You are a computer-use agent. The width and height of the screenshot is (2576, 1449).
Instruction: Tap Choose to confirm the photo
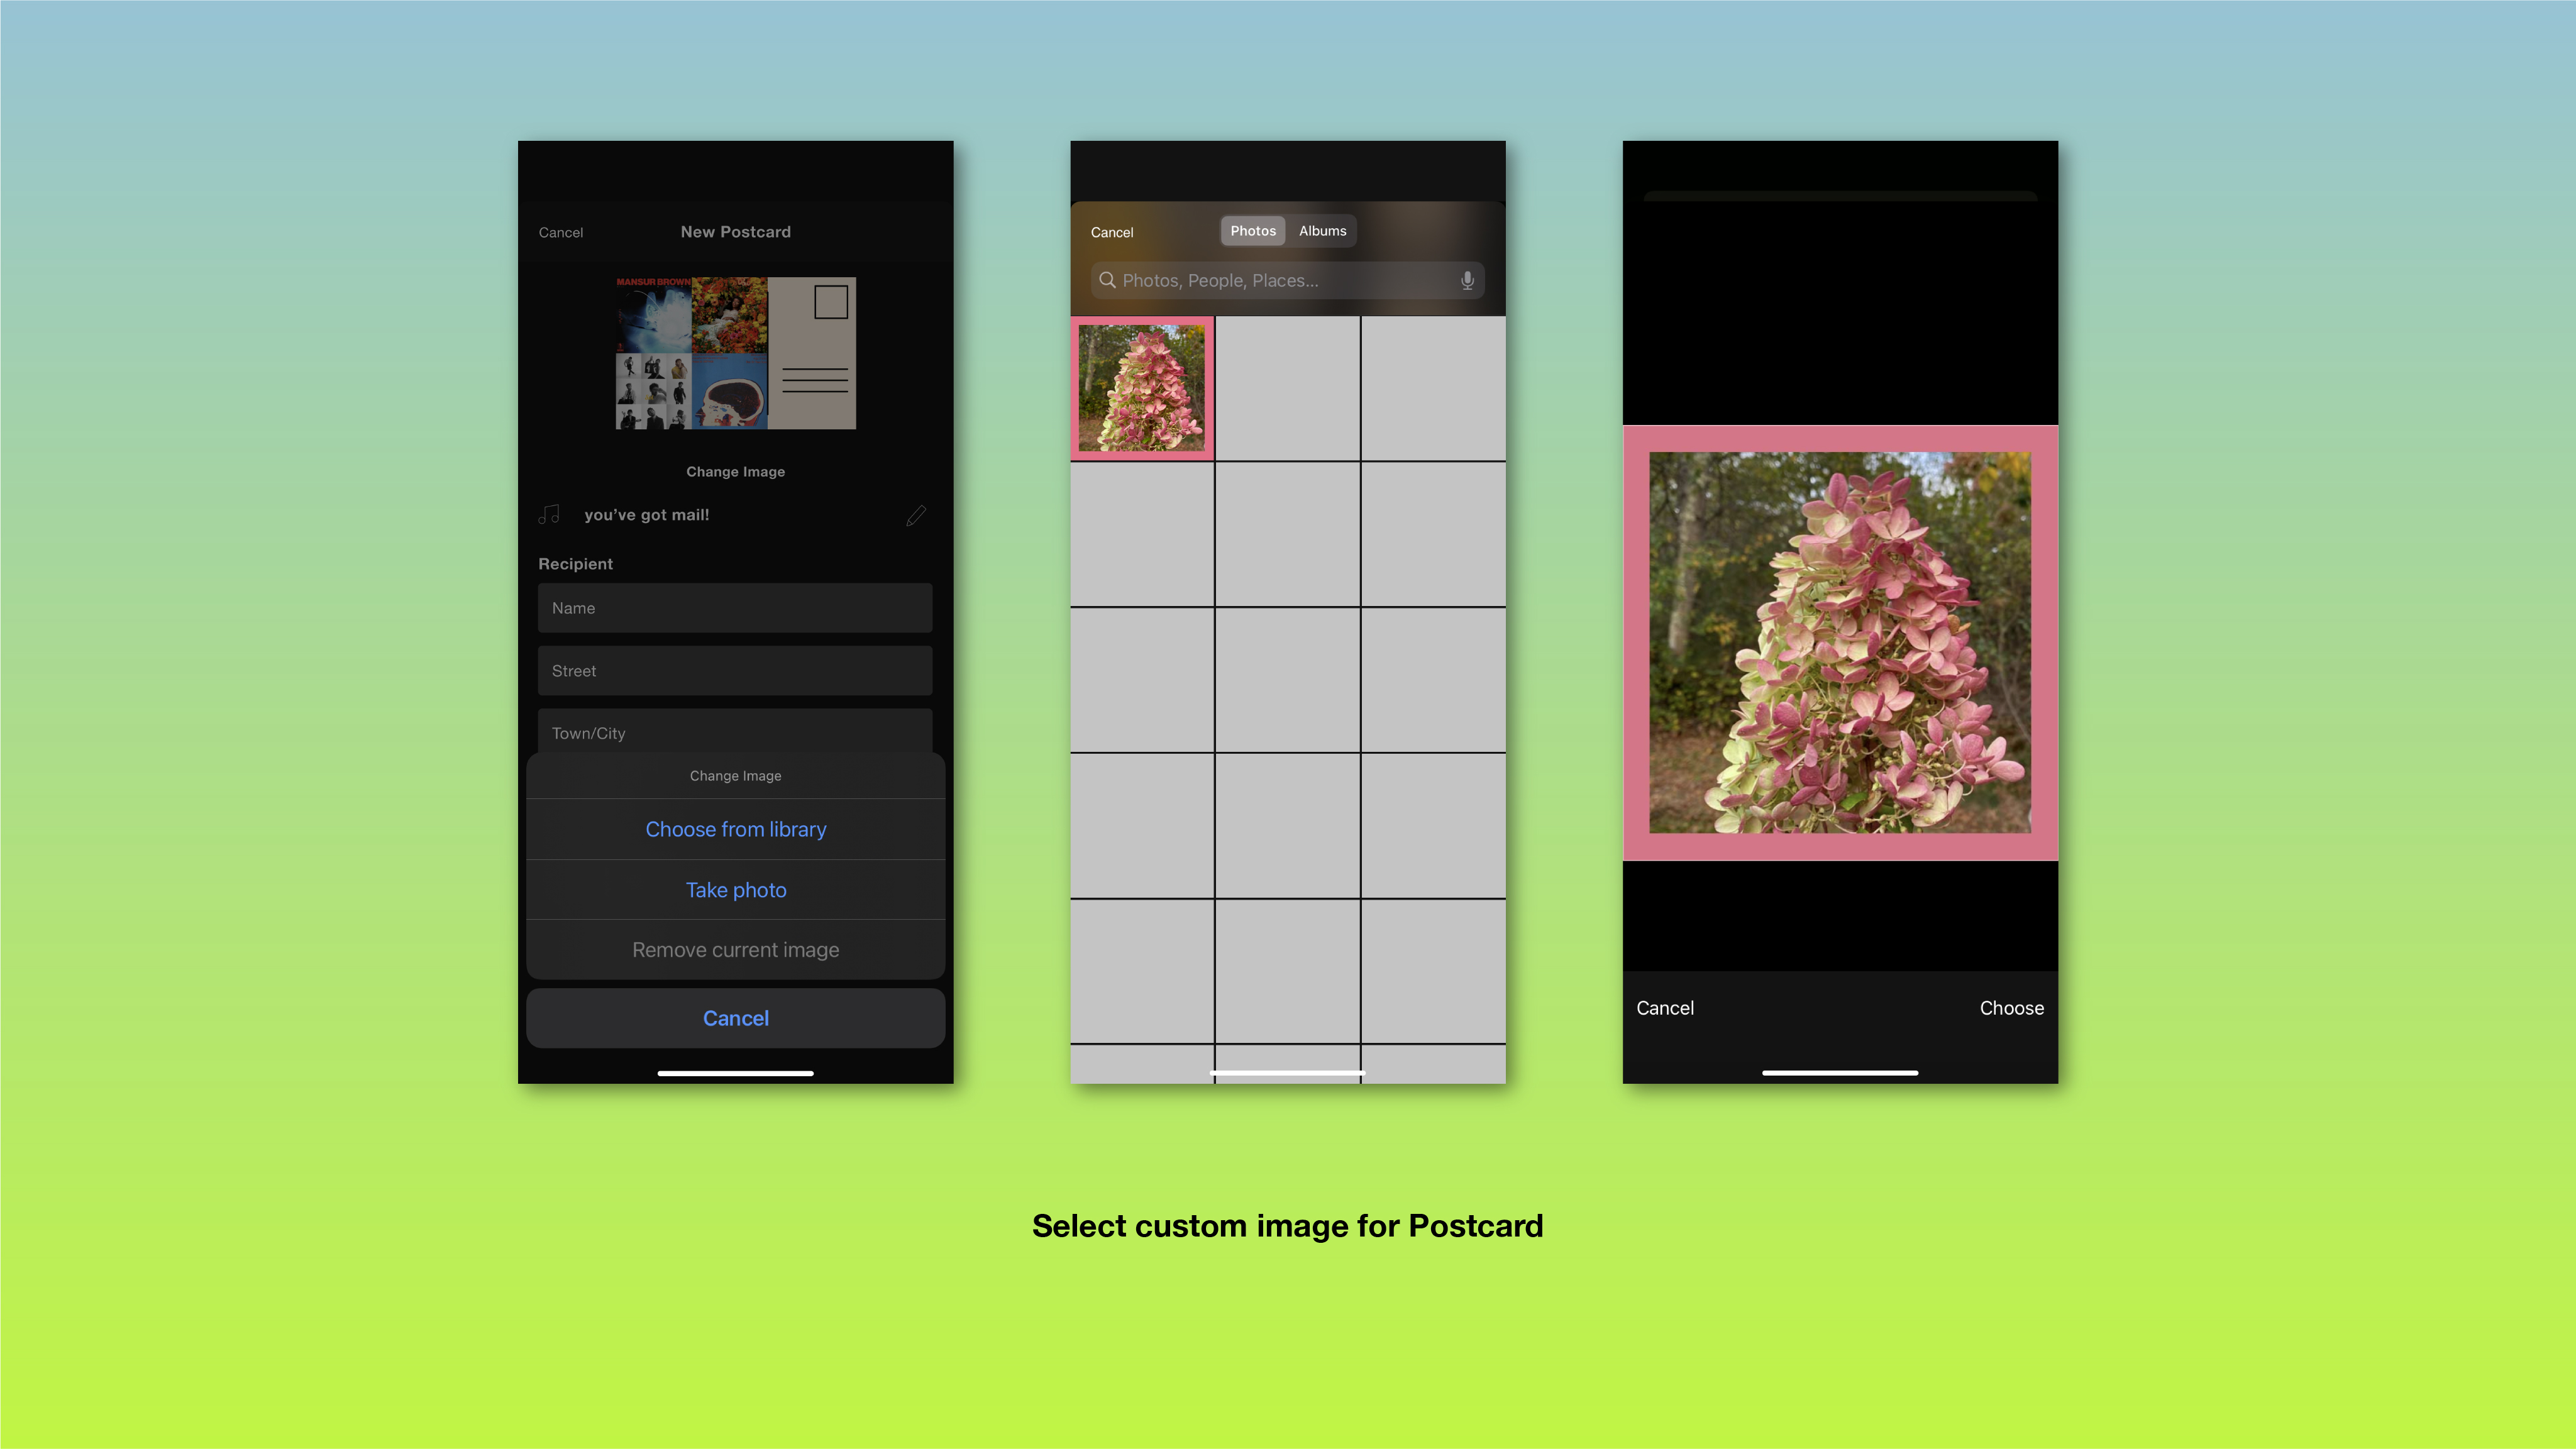tap(2011, 1008)
